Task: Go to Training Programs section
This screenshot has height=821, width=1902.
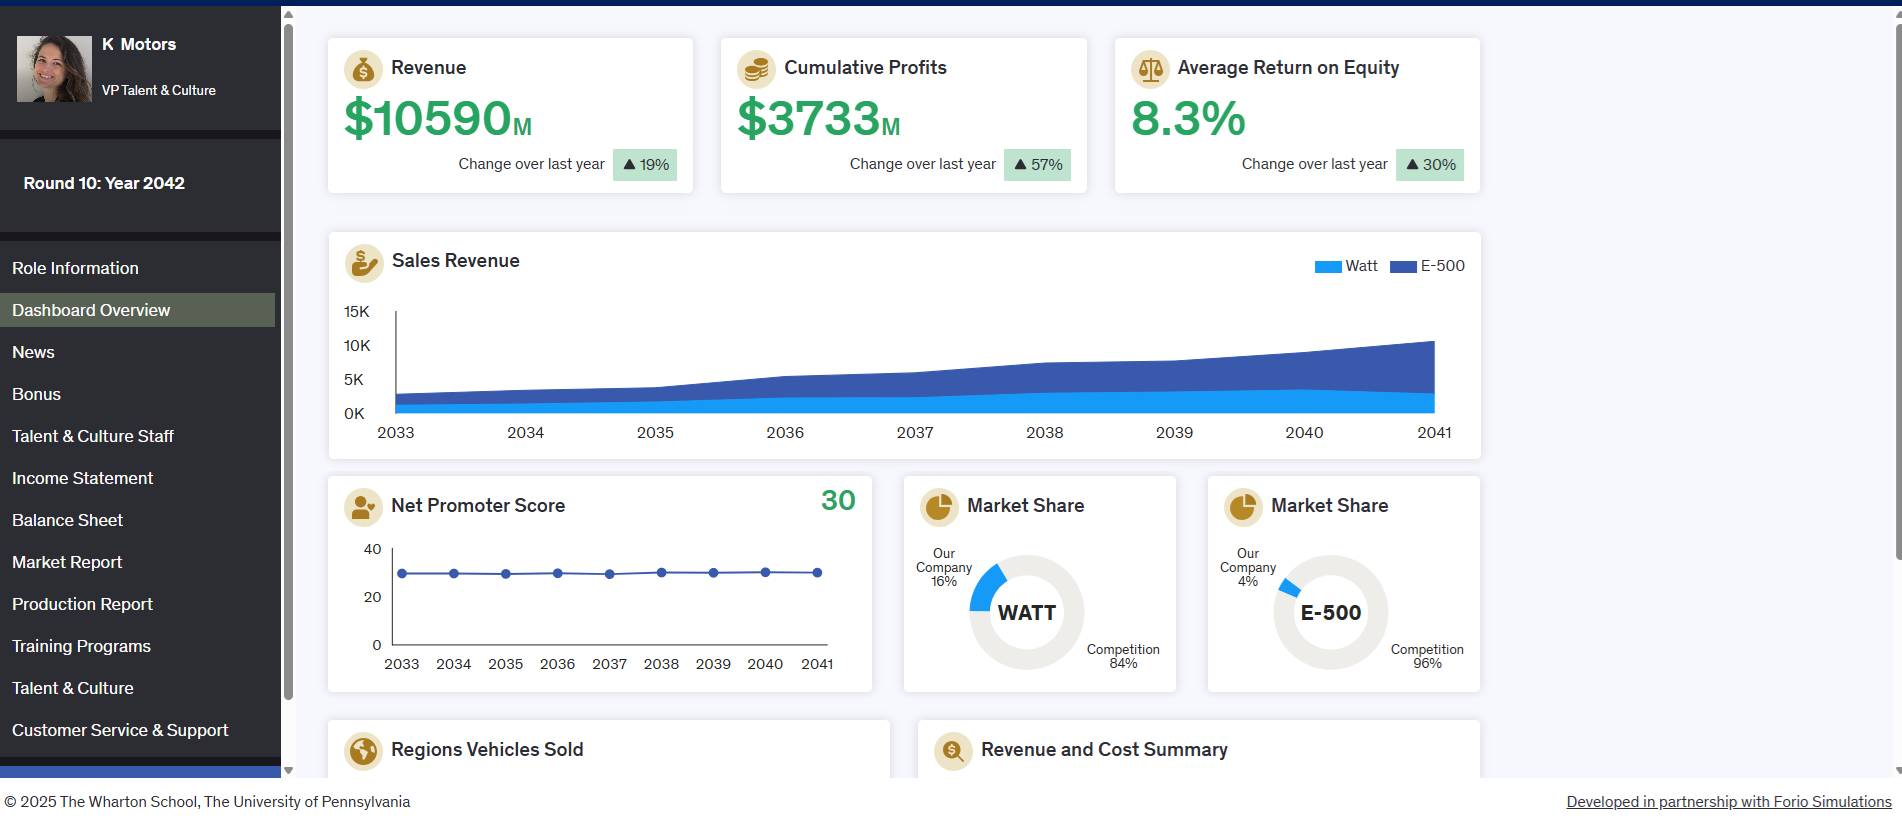Action: coord(81,646)
